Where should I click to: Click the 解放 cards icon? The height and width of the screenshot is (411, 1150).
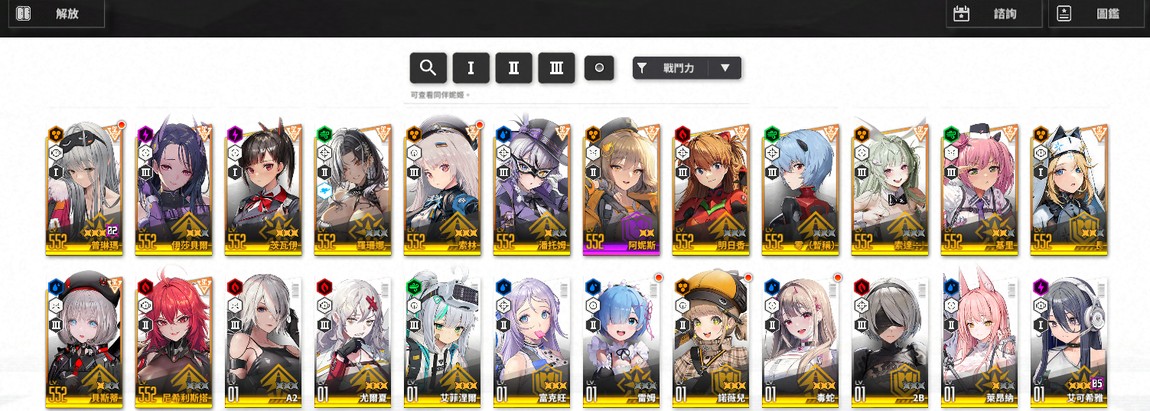pyautogui.click(x=23, y=13)
